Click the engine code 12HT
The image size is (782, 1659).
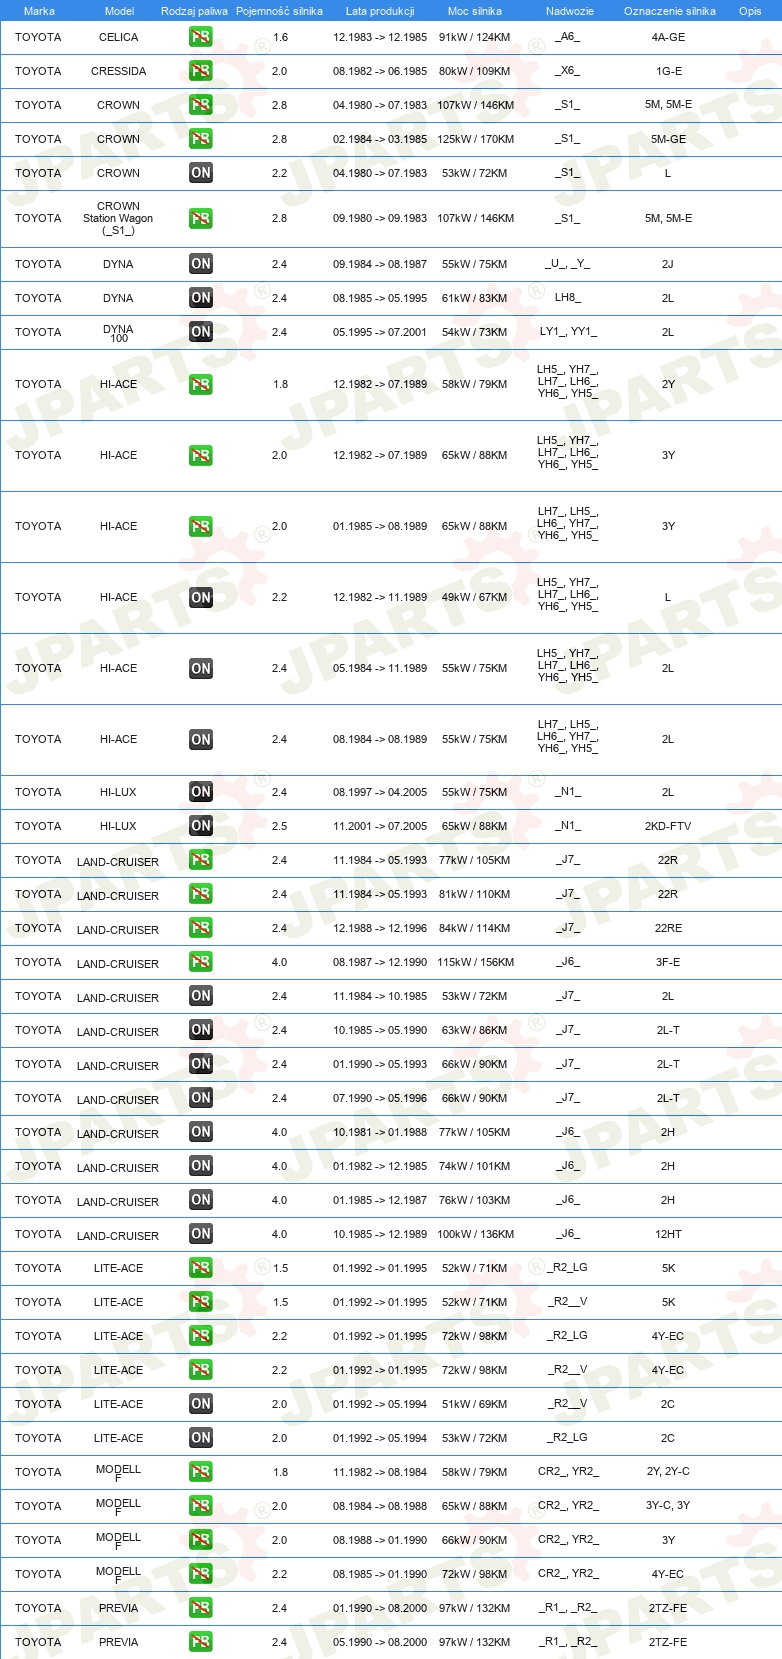[x=668, y=1234]
